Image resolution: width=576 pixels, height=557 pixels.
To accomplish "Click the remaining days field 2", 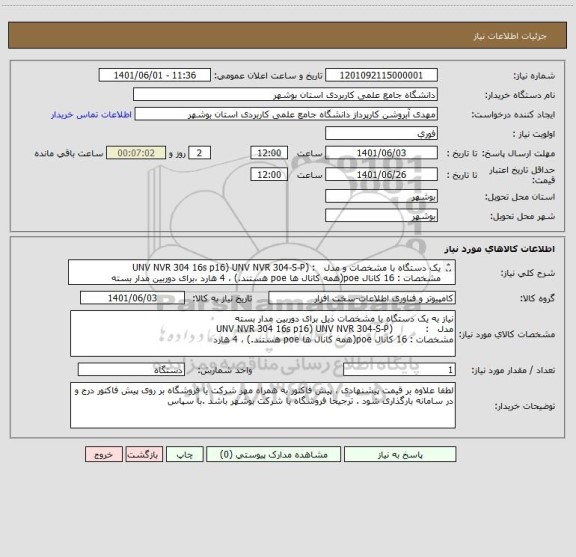I will (199, 153).
